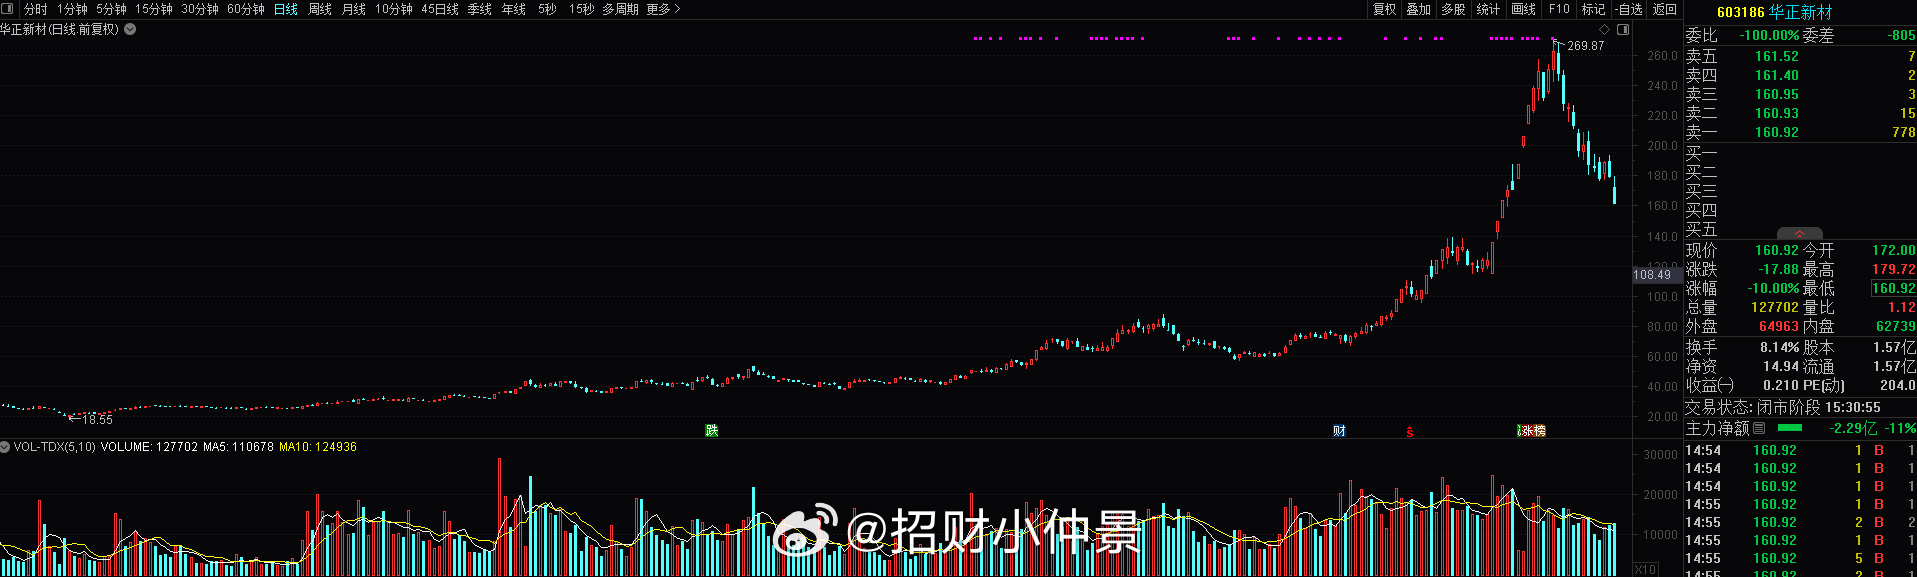1917x577 pixels.
Task: Open the VOL-TDX indicator settings icon
Action: tap(5, 447)
